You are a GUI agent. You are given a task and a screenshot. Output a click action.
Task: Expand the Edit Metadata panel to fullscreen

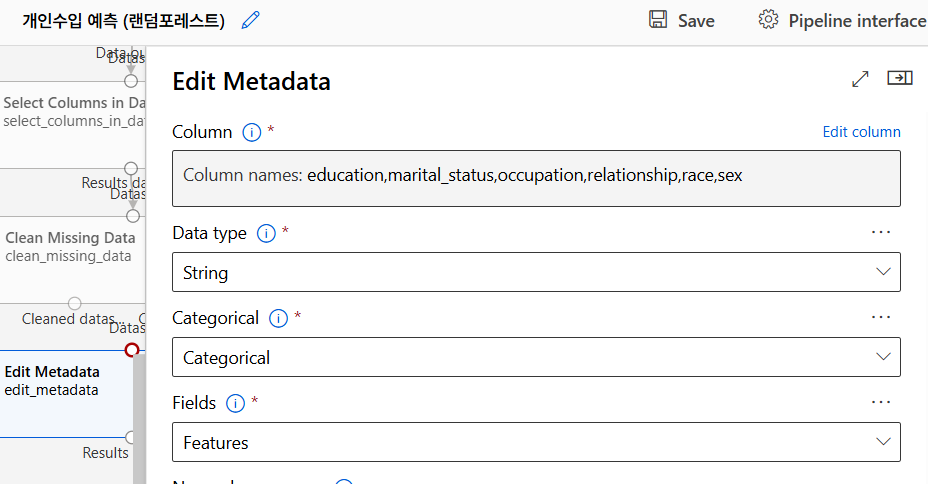[860, 79]
